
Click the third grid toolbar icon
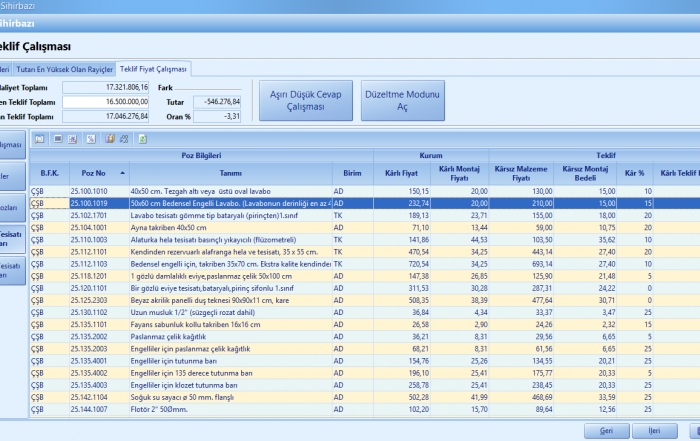click(x=73, y=138)
